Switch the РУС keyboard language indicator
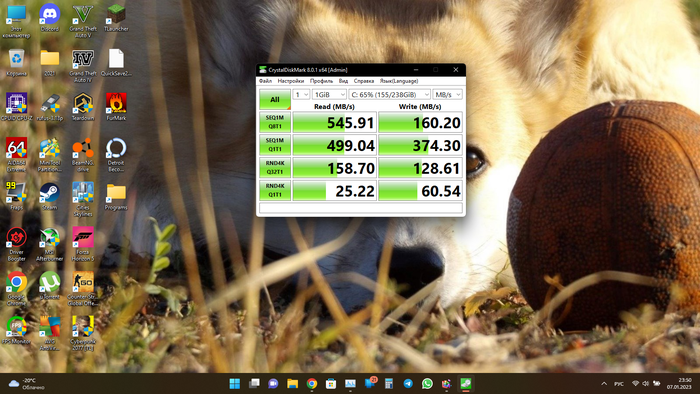 tap(619, 383)
